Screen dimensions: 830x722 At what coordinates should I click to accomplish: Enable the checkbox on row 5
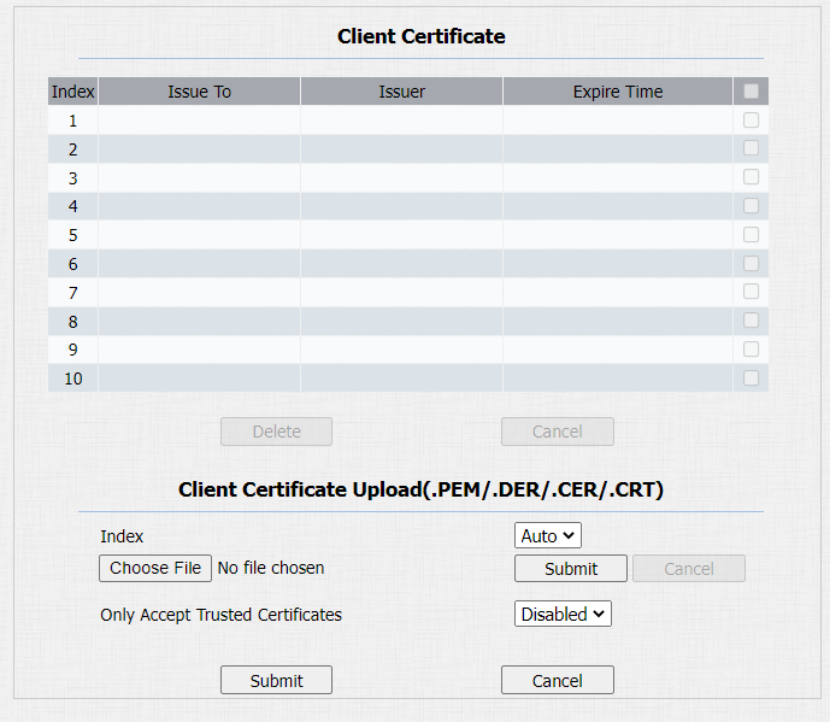point(751,234)
